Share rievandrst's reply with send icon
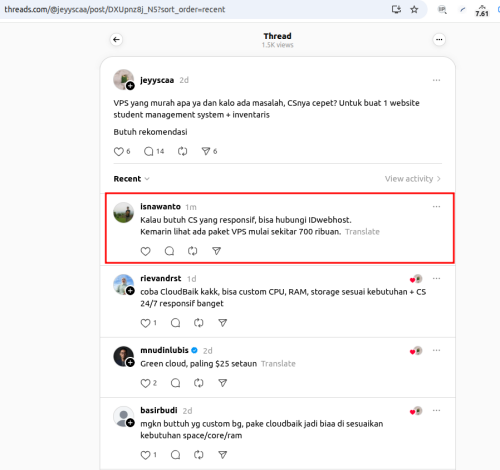The height and width of the screenshot is (470, 500). pos(223,323)
